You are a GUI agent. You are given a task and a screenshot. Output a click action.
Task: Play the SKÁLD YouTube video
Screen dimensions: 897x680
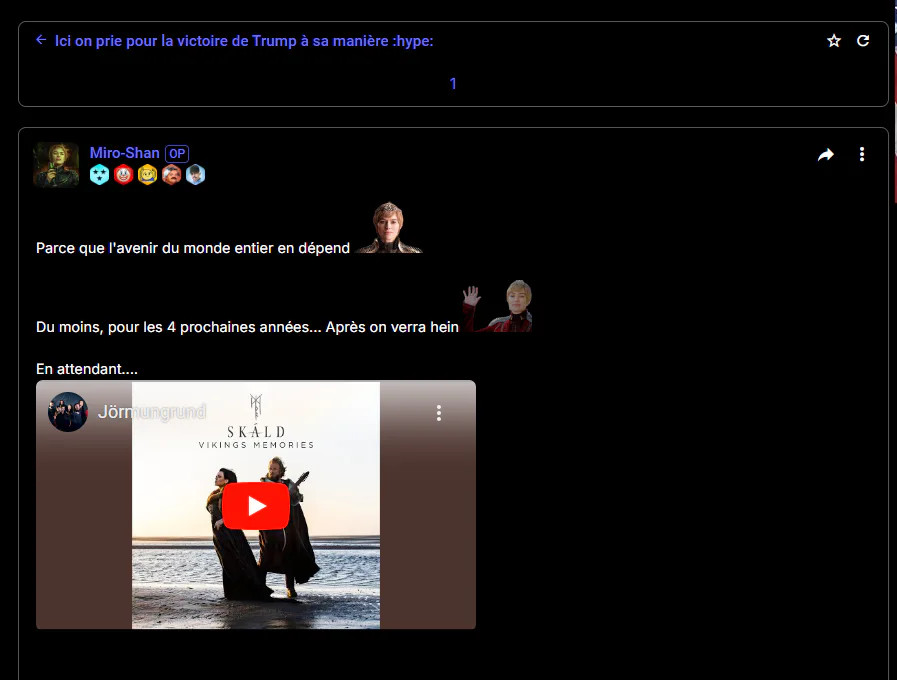point(256,506)
